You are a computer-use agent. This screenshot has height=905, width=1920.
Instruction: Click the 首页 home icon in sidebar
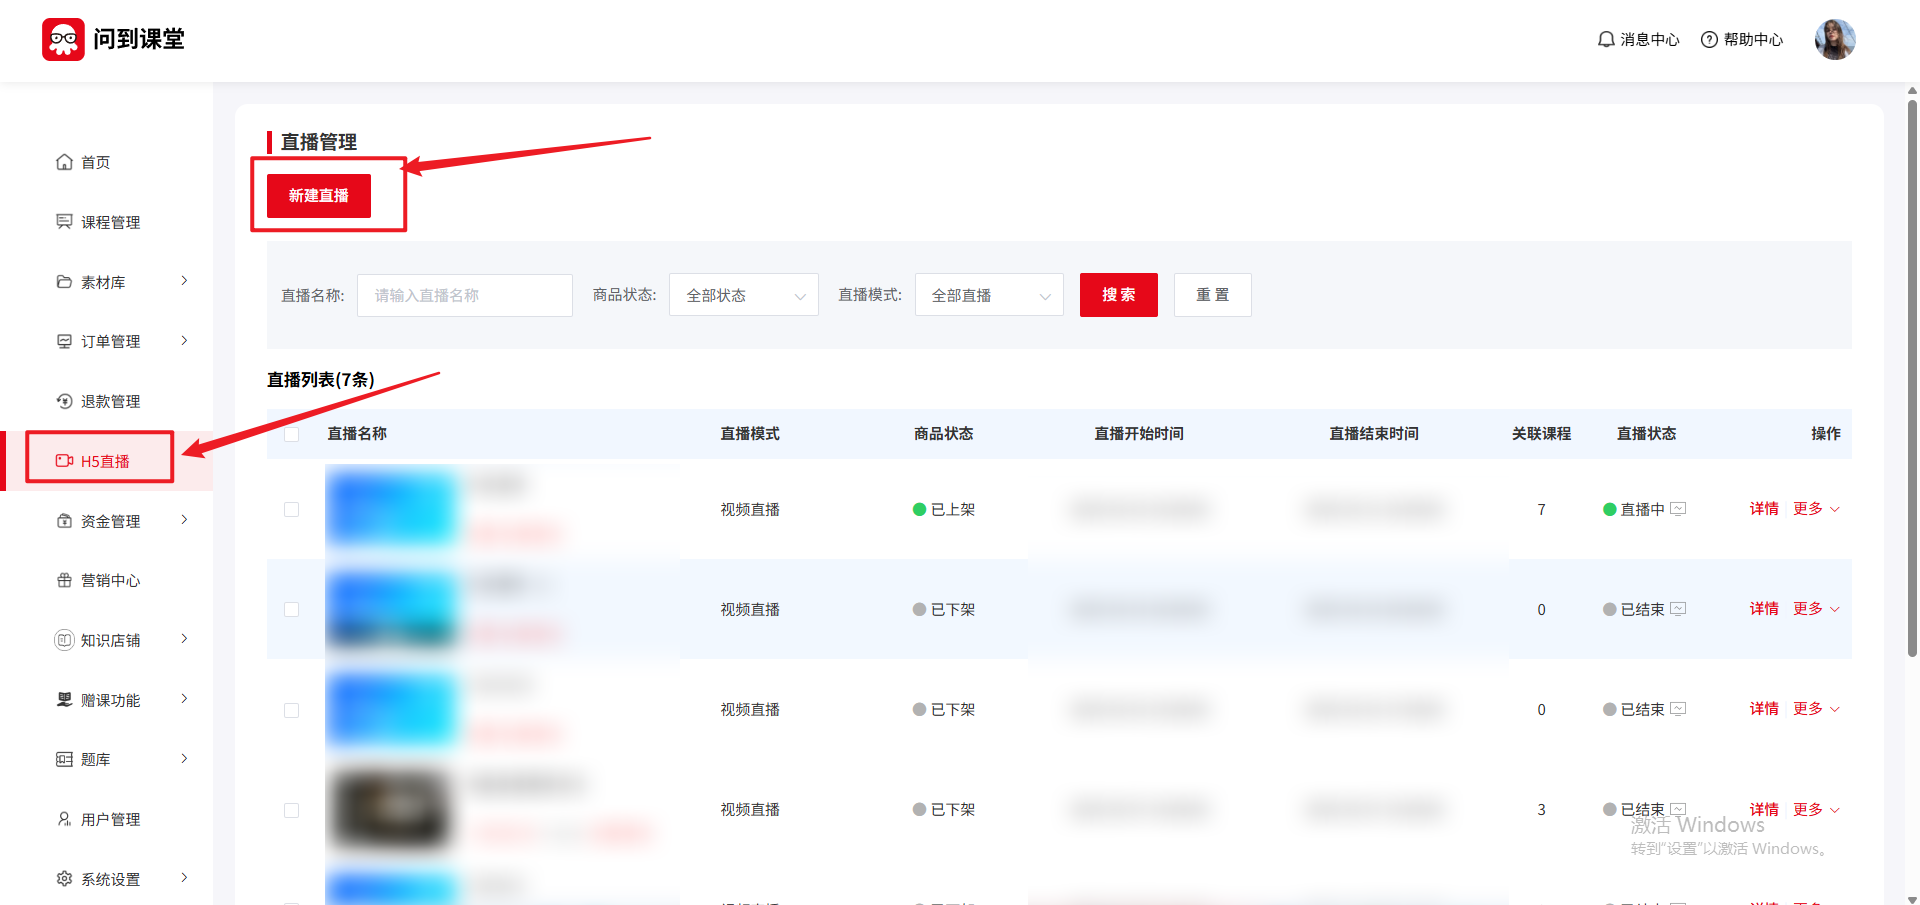65,162
